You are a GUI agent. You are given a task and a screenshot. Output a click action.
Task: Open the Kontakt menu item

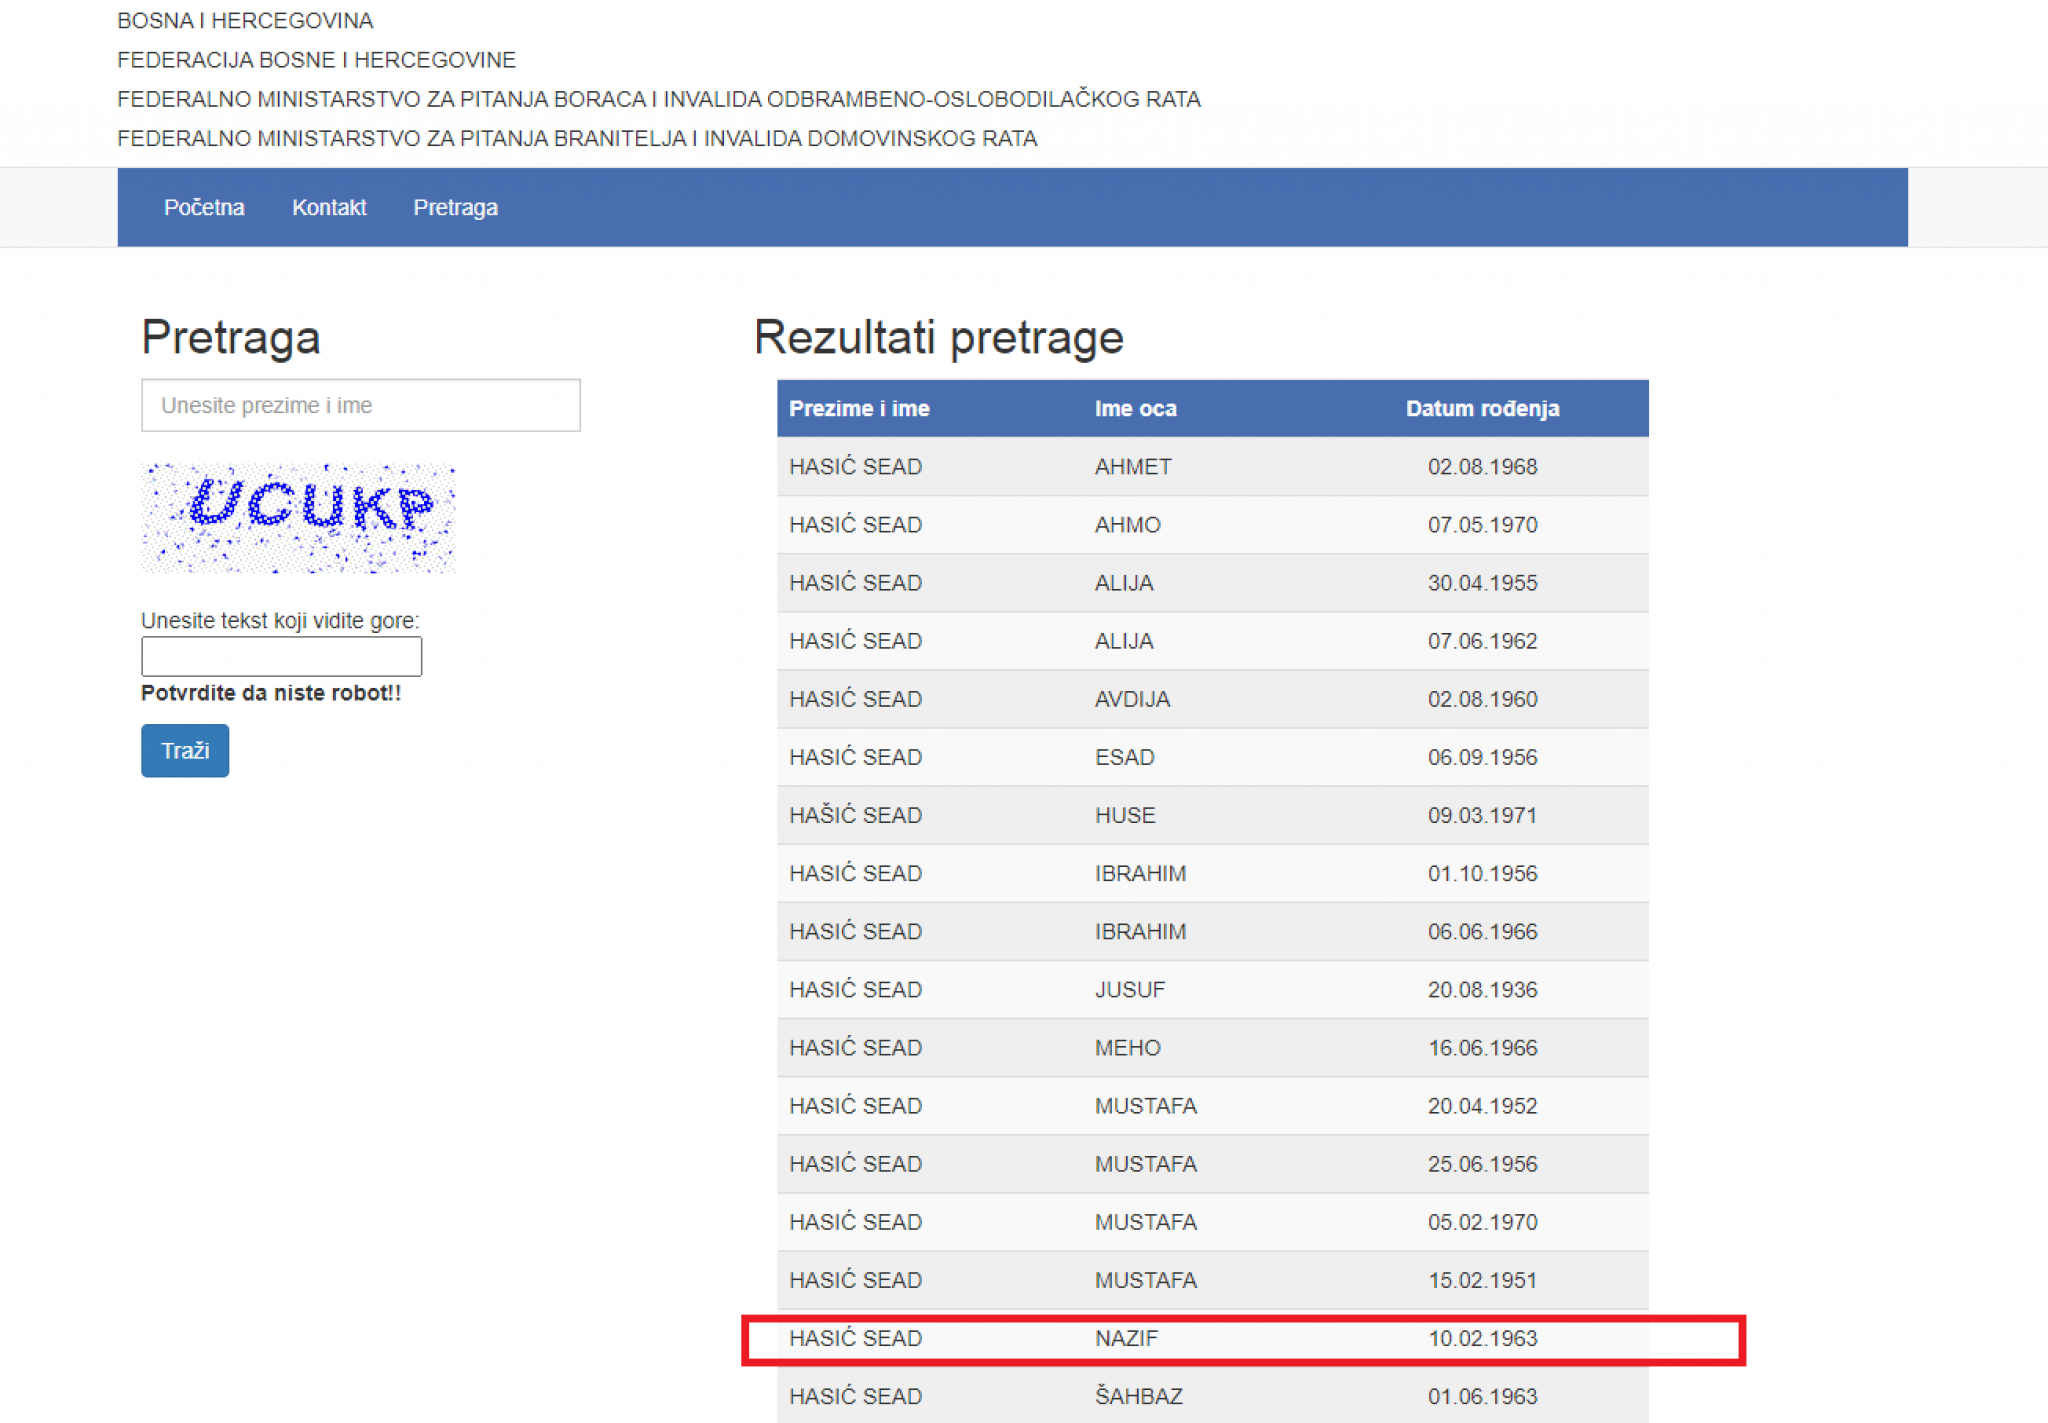coord(328,207)
